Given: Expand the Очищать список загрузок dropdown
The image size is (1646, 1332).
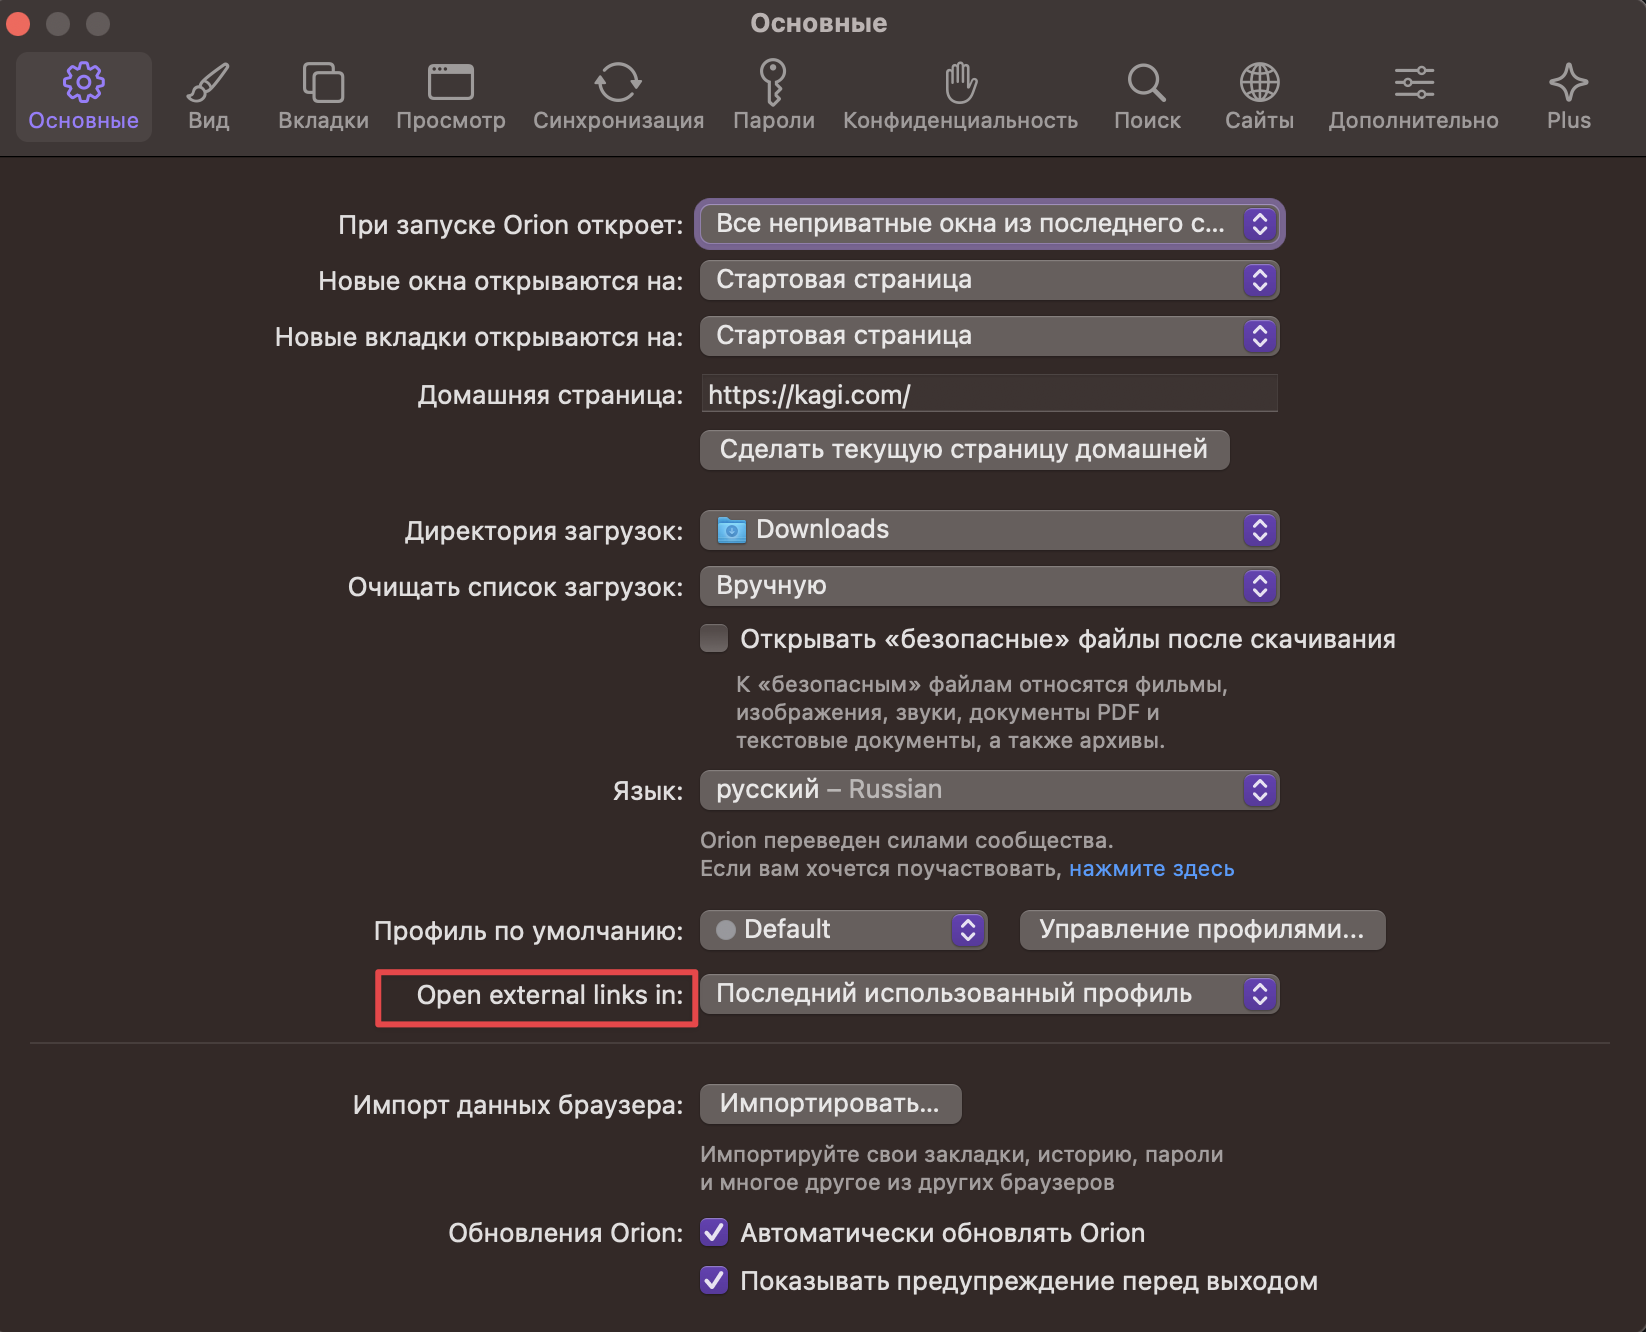Looking at the screenshot, I should point(989,586).
